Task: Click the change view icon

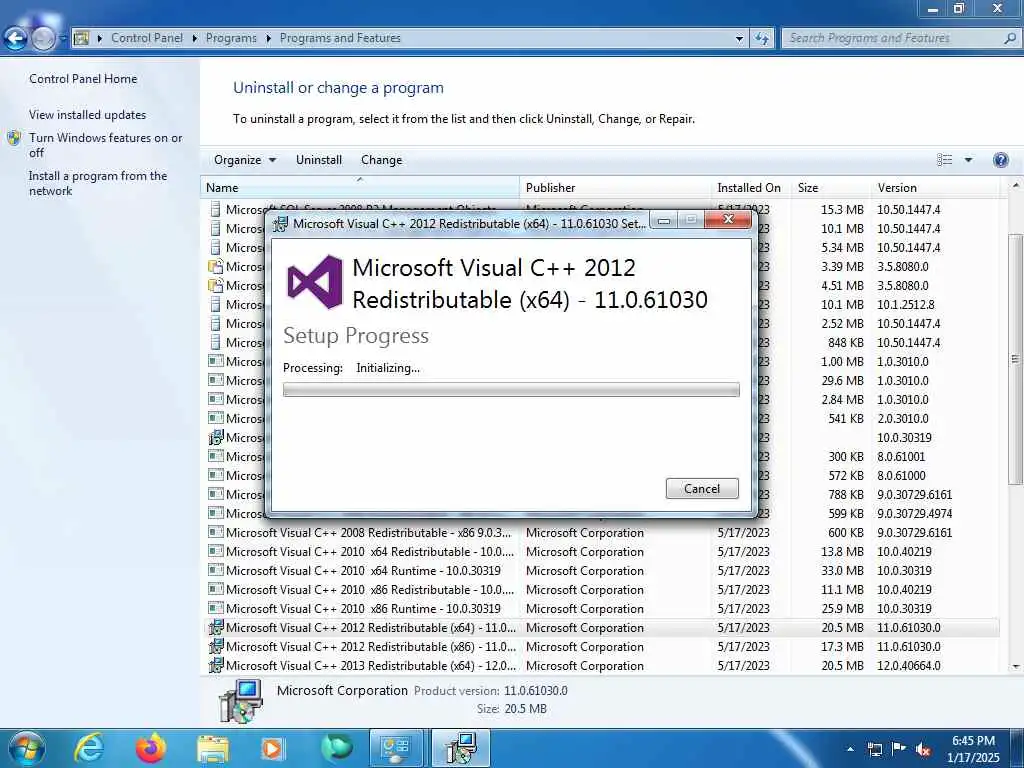Action: [944, 160]
